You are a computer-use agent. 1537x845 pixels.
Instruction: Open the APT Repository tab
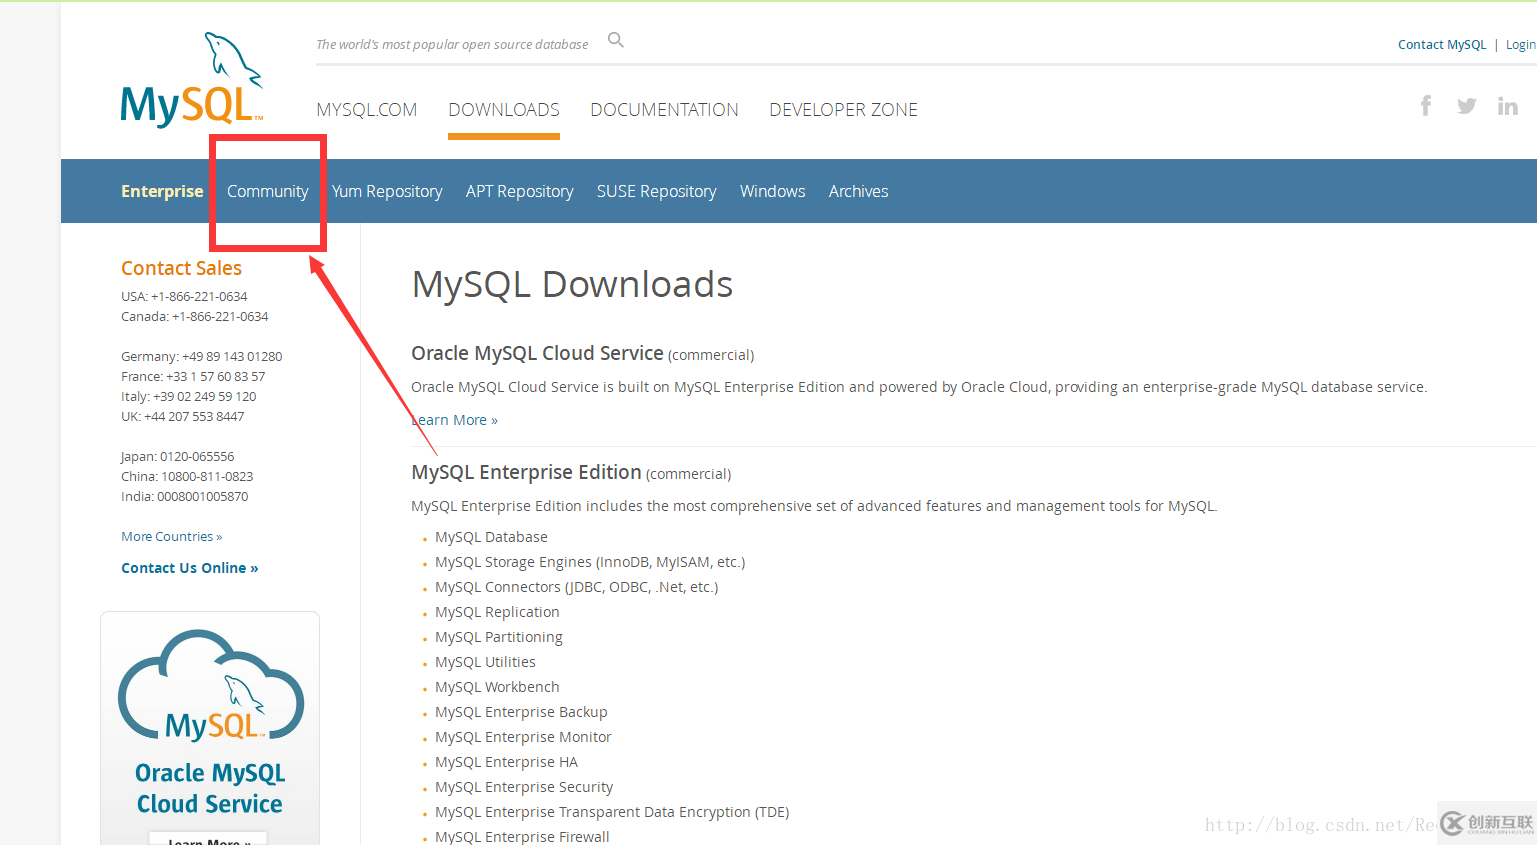click(520, 191)
